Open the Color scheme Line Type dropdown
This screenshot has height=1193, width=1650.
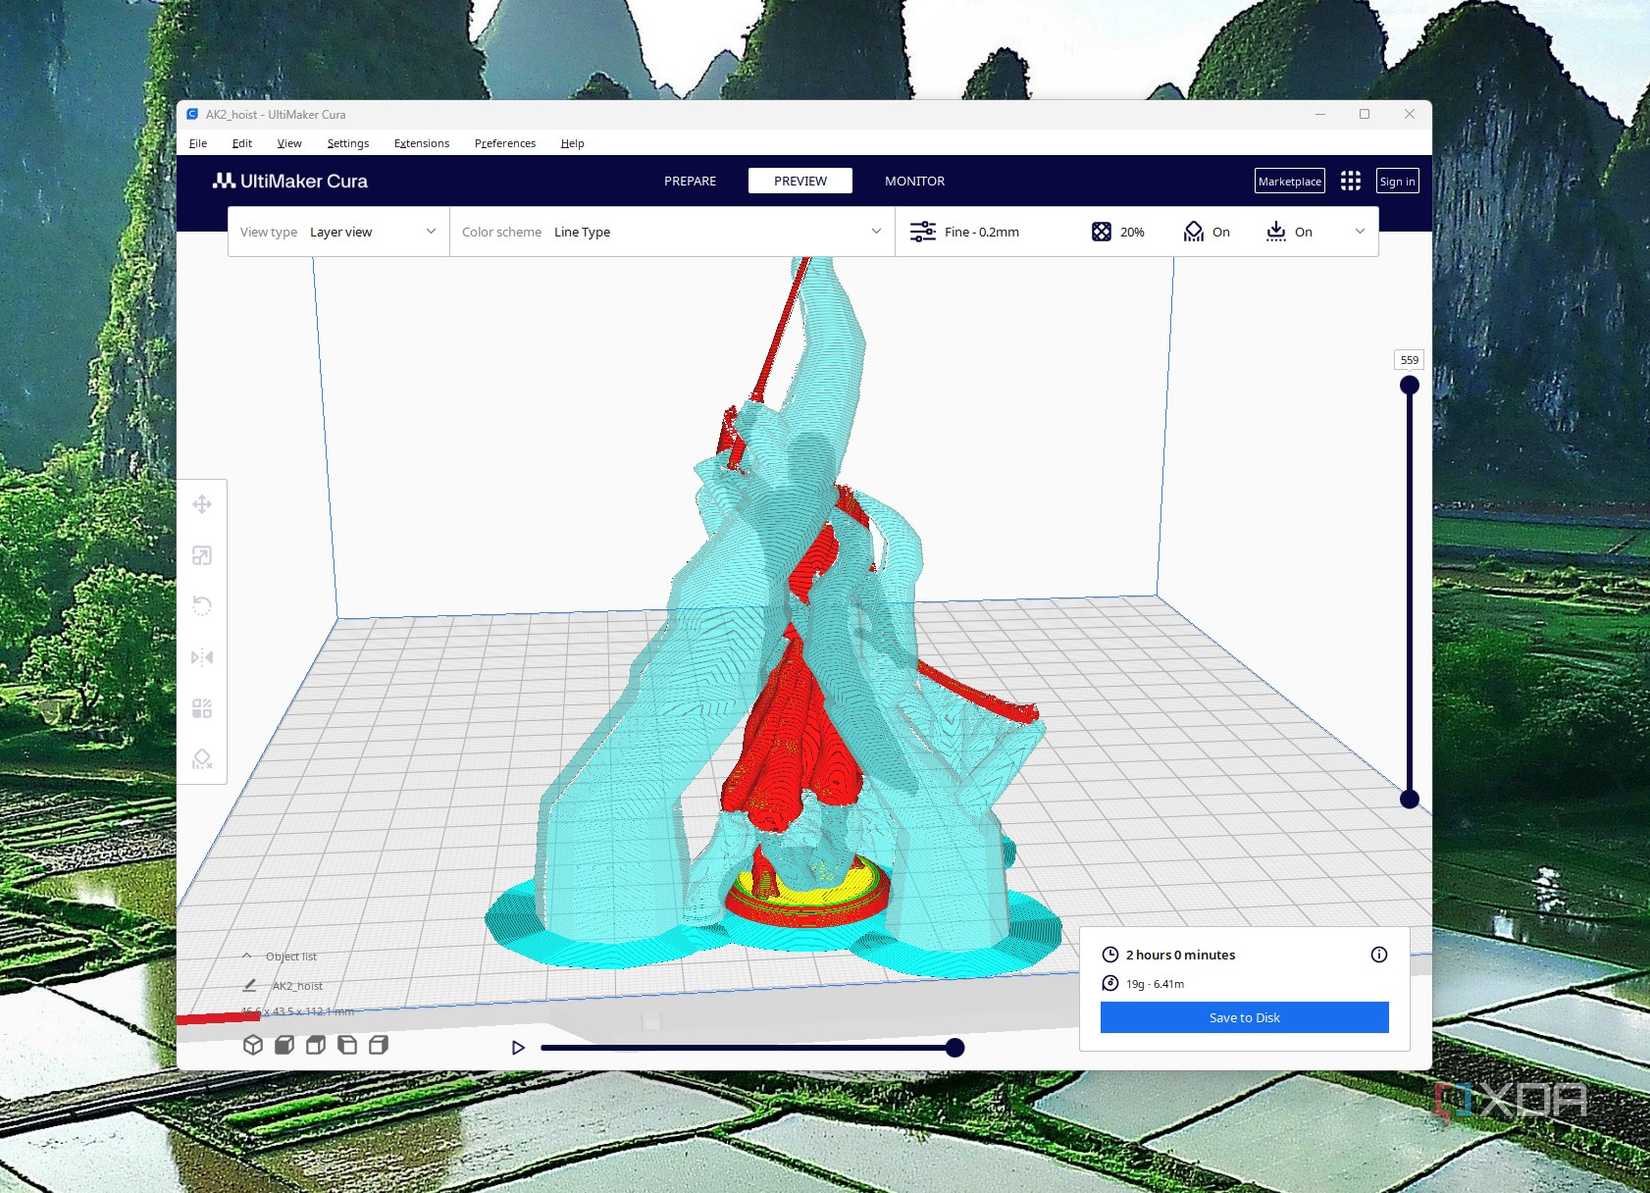(x=715, y=231)
